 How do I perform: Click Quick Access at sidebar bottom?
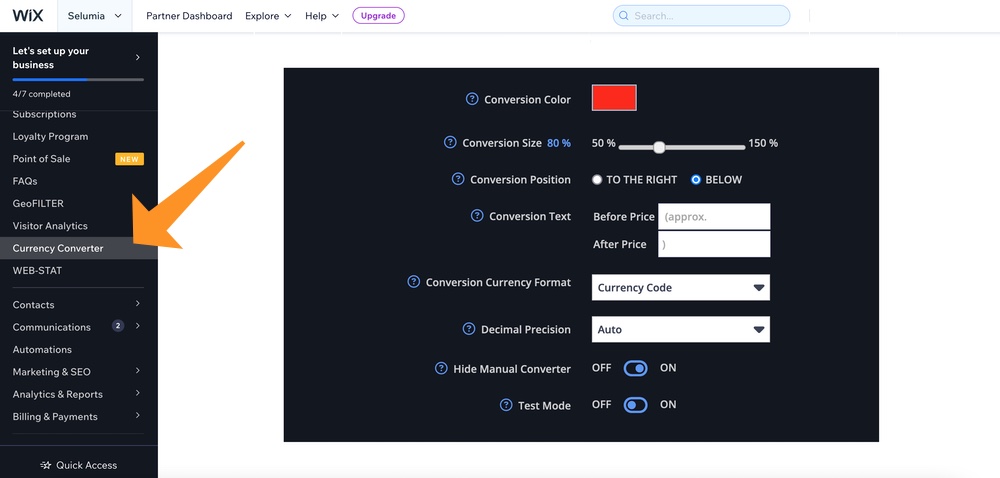pyautogui.click(x=79, y=465)
